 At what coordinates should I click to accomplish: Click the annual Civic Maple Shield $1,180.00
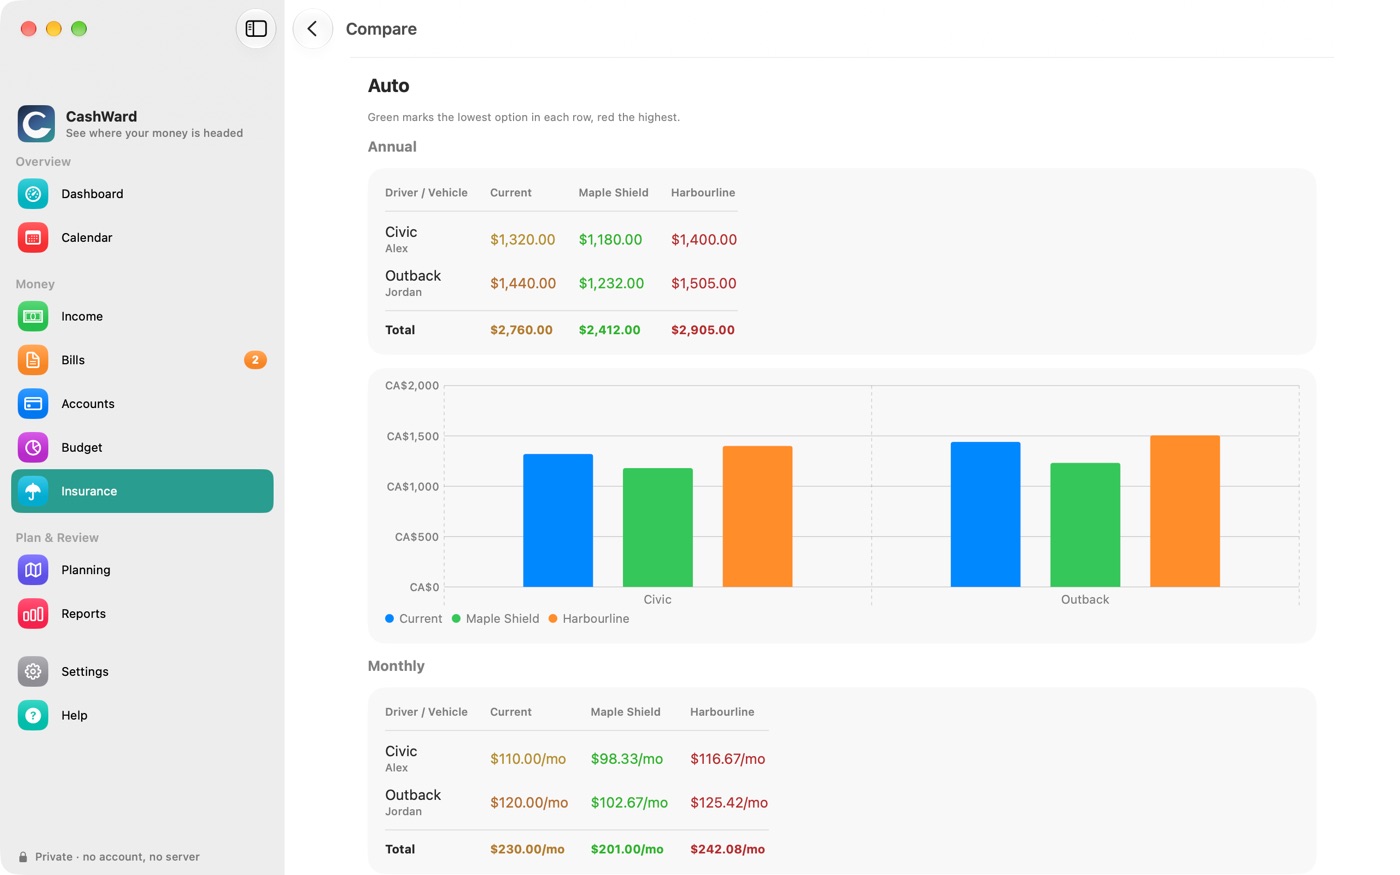coord(610,240)
